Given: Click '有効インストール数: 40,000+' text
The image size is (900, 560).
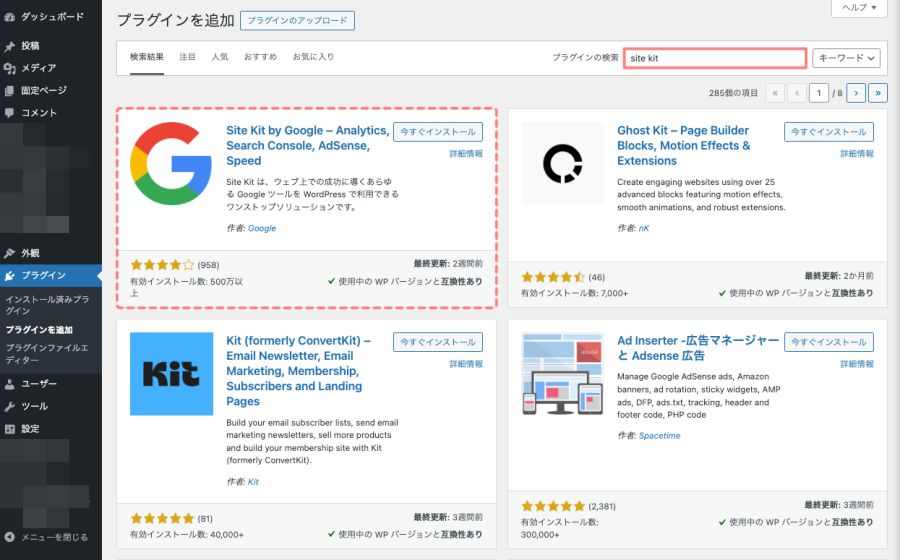Looking at the screenshot, I should tap(187, 535).
